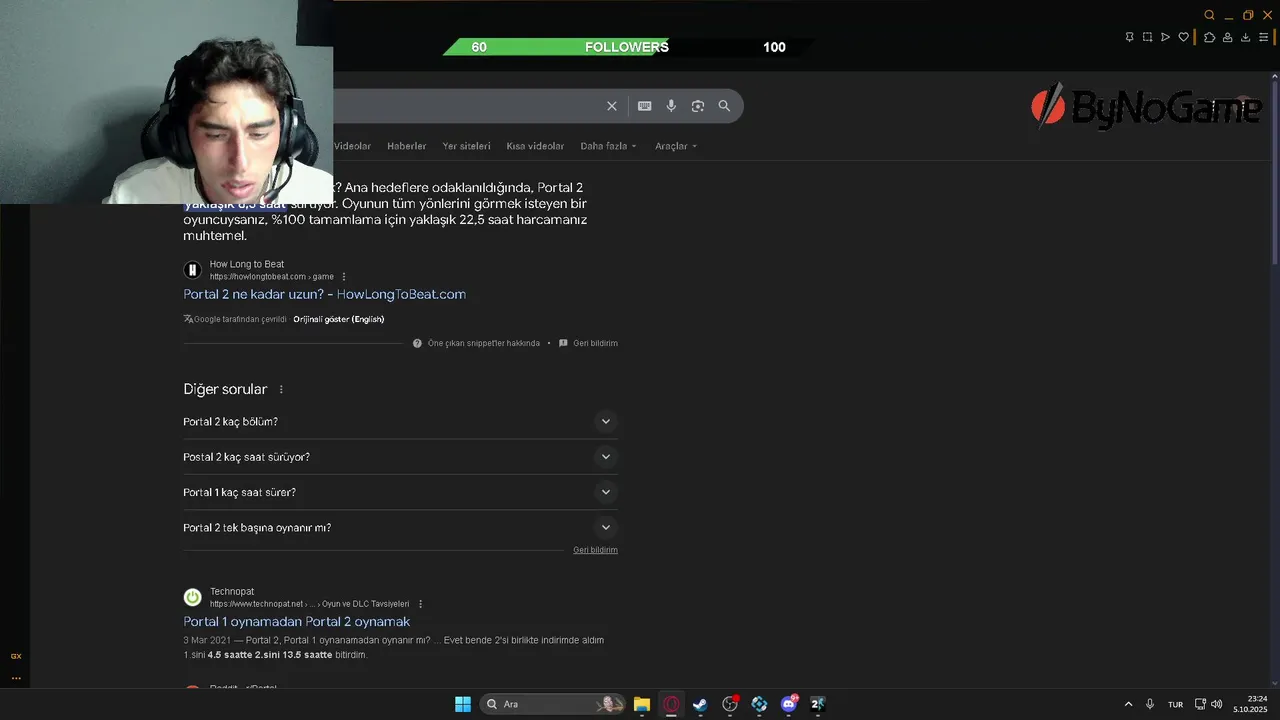Expand 'Portal 2 tek başına oynanır mı?' question
The image size is (1280, 720).
click(400, 527)
